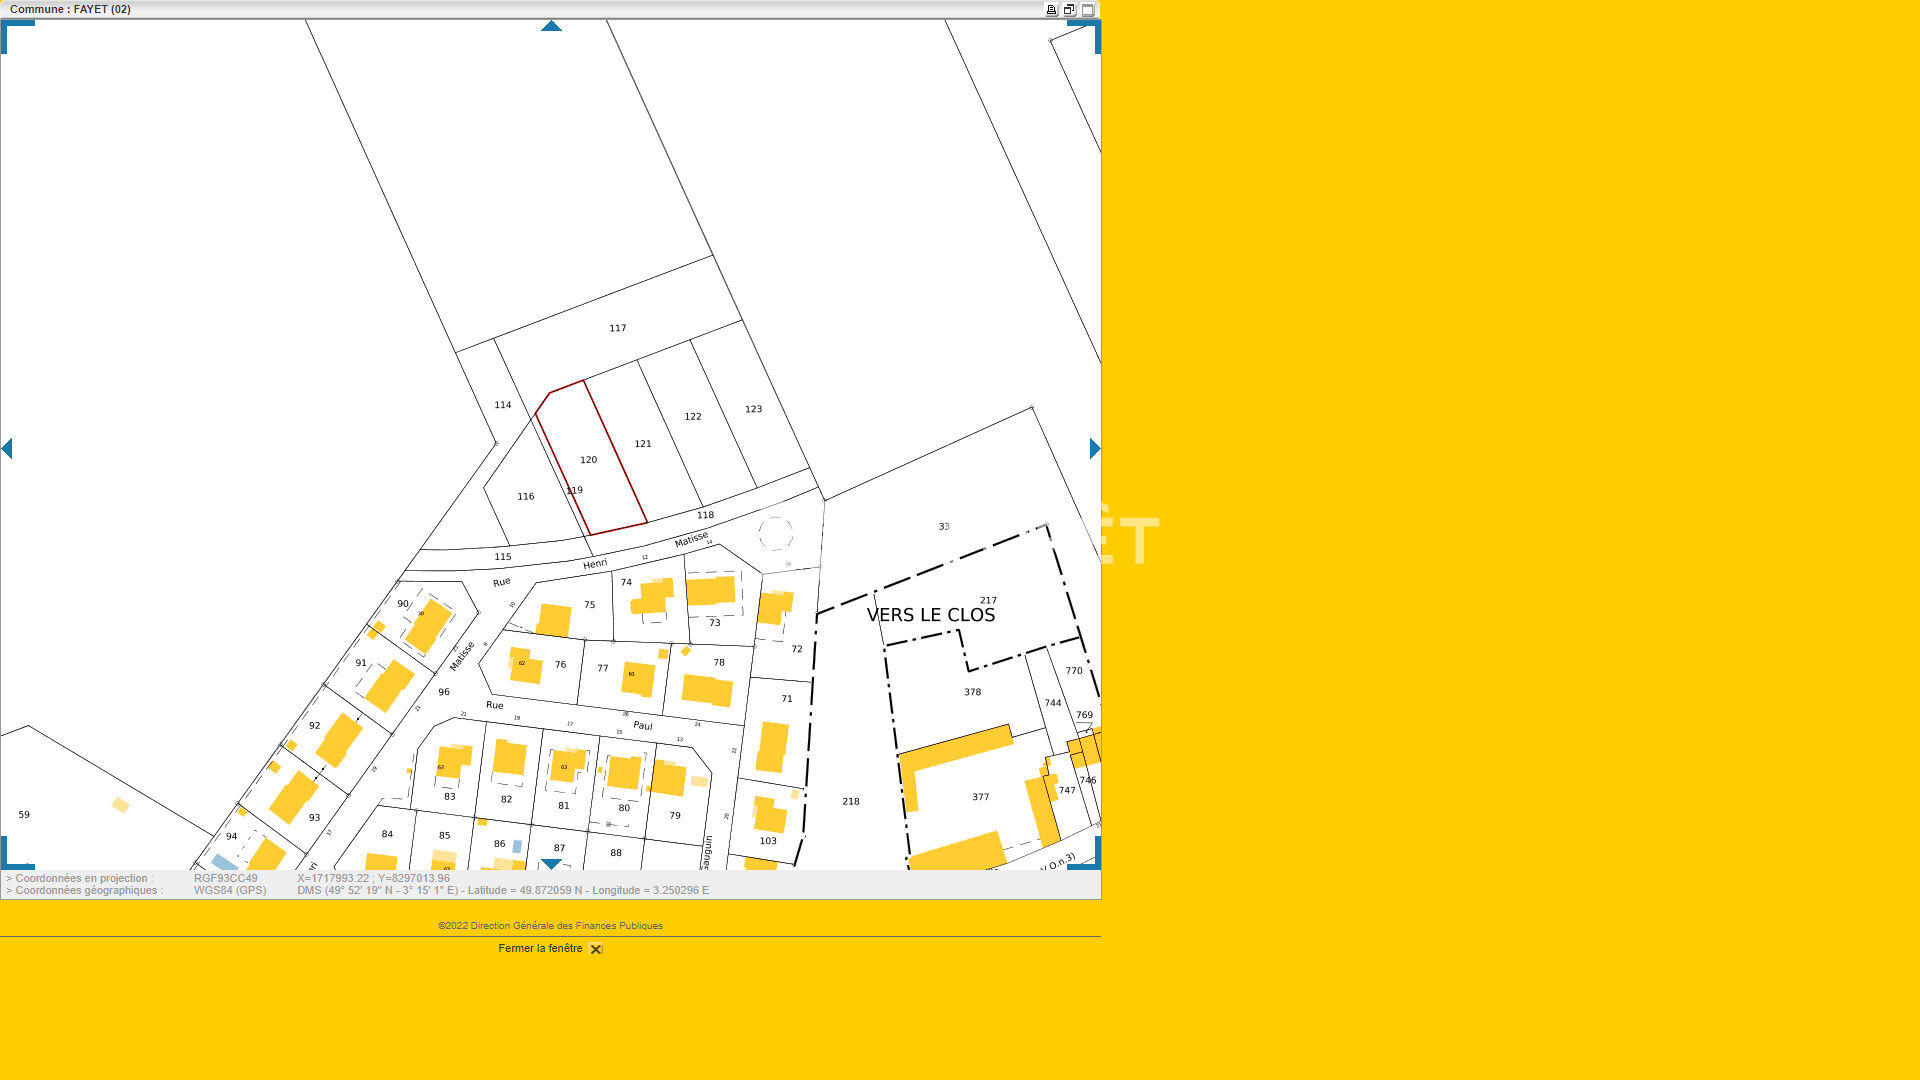Click parcel number 73

[715, 622]
